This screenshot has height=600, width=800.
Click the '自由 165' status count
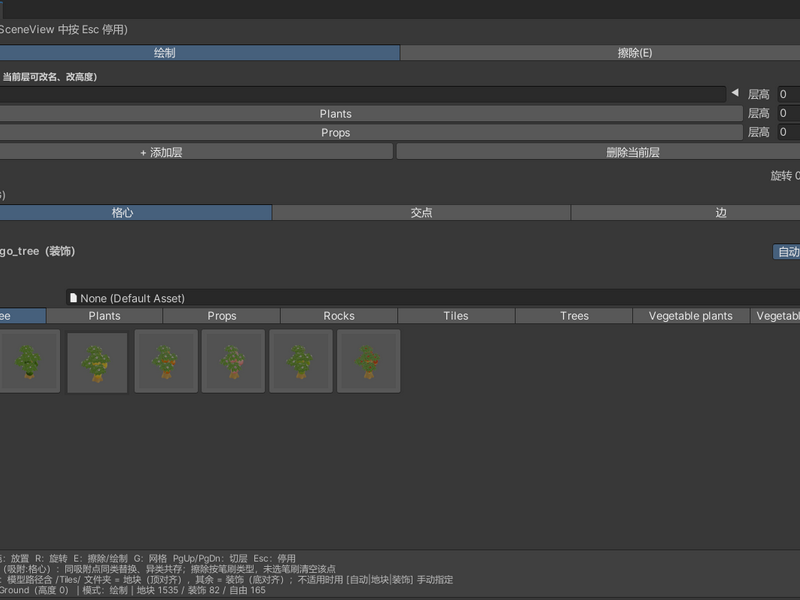click(x=247, y=590)
